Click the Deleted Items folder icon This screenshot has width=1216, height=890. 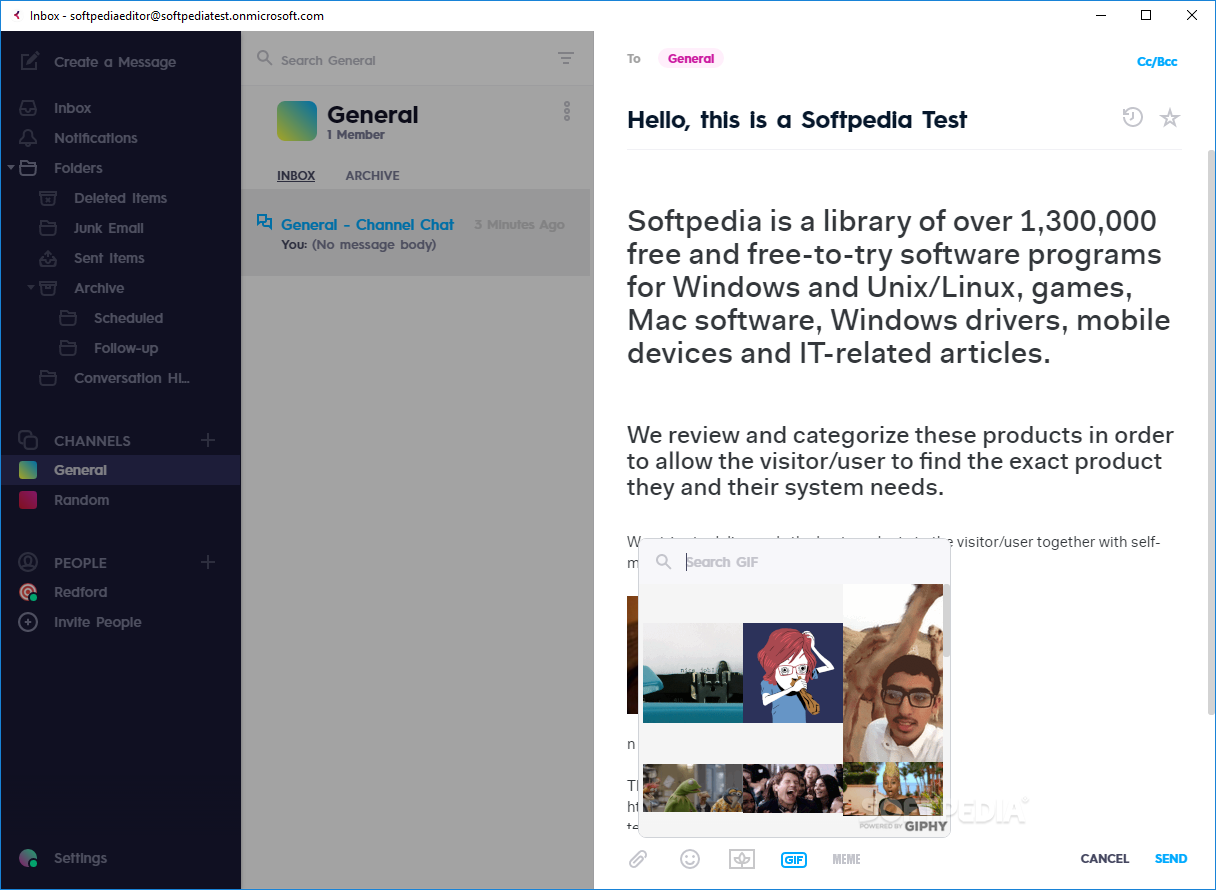(48, 198)
